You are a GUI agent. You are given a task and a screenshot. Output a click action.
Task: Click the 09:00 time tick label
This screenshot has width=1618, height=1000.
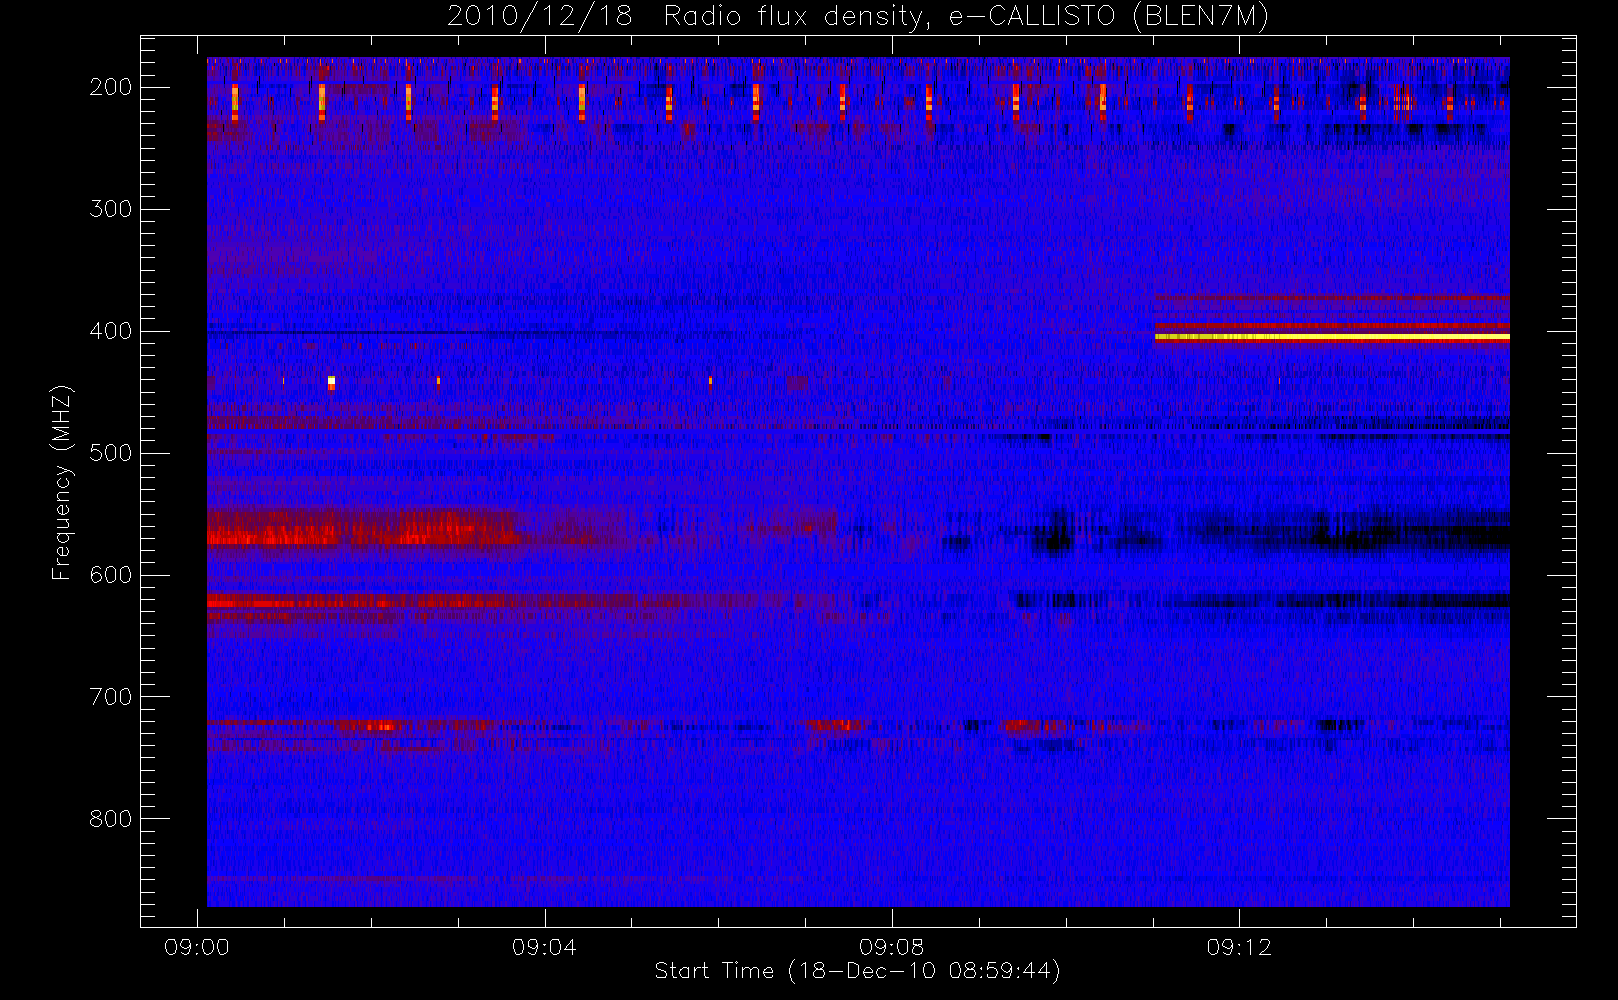coord(197,947)
